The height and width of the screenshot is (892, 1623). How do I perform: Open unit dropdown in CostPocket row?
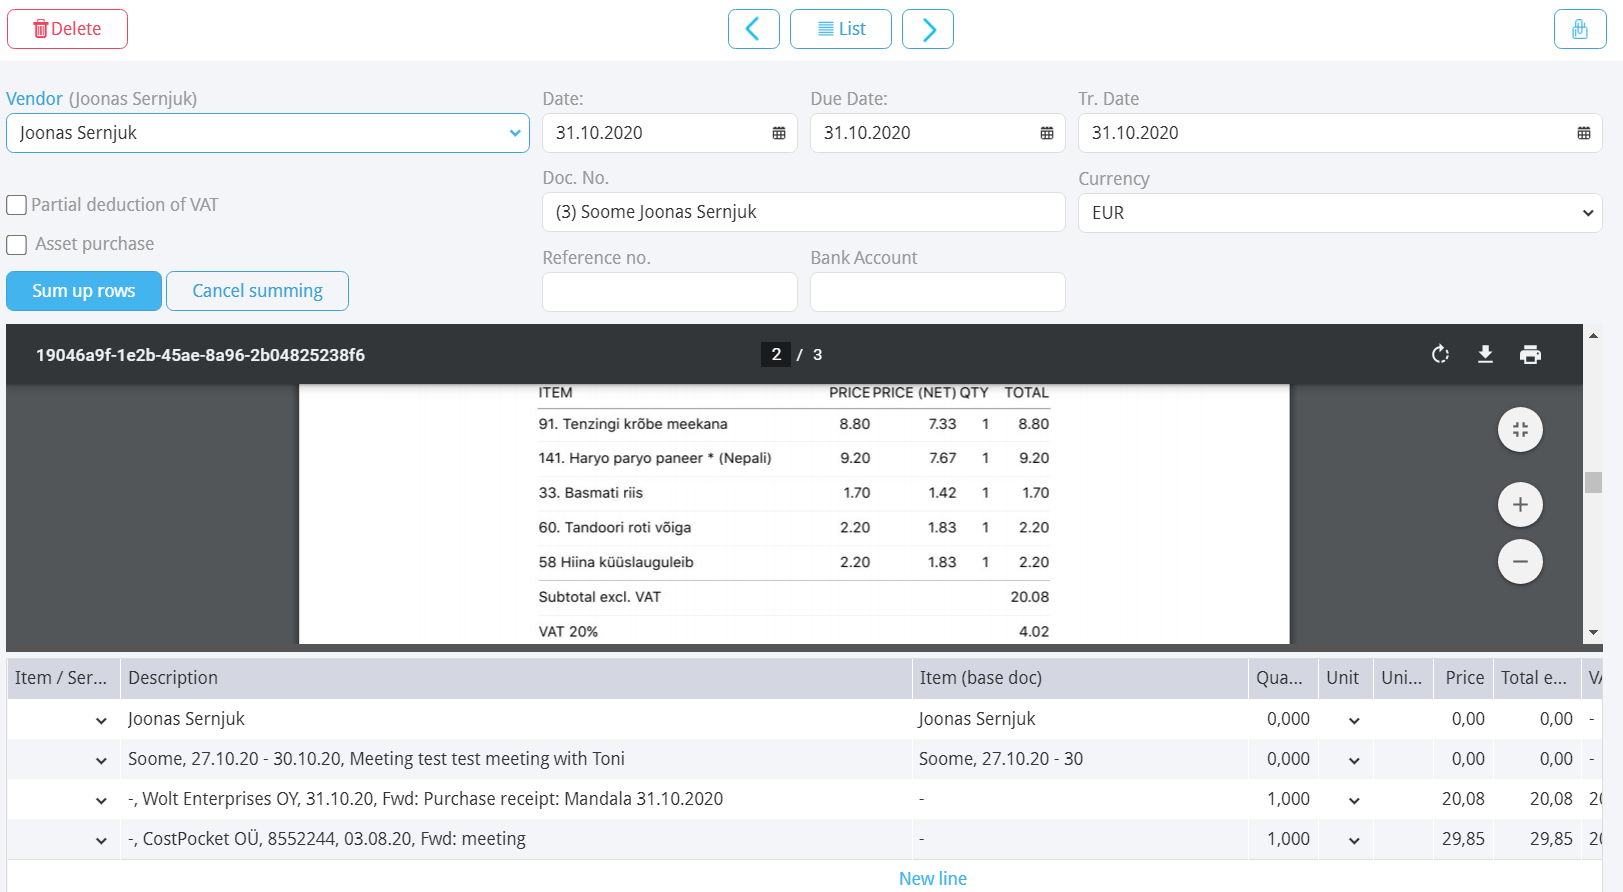pos(1354,841)
